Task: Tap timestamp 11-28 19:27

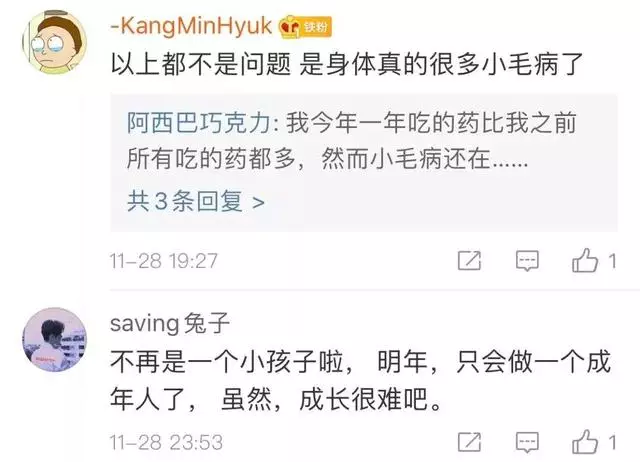Action: (164, 261)
